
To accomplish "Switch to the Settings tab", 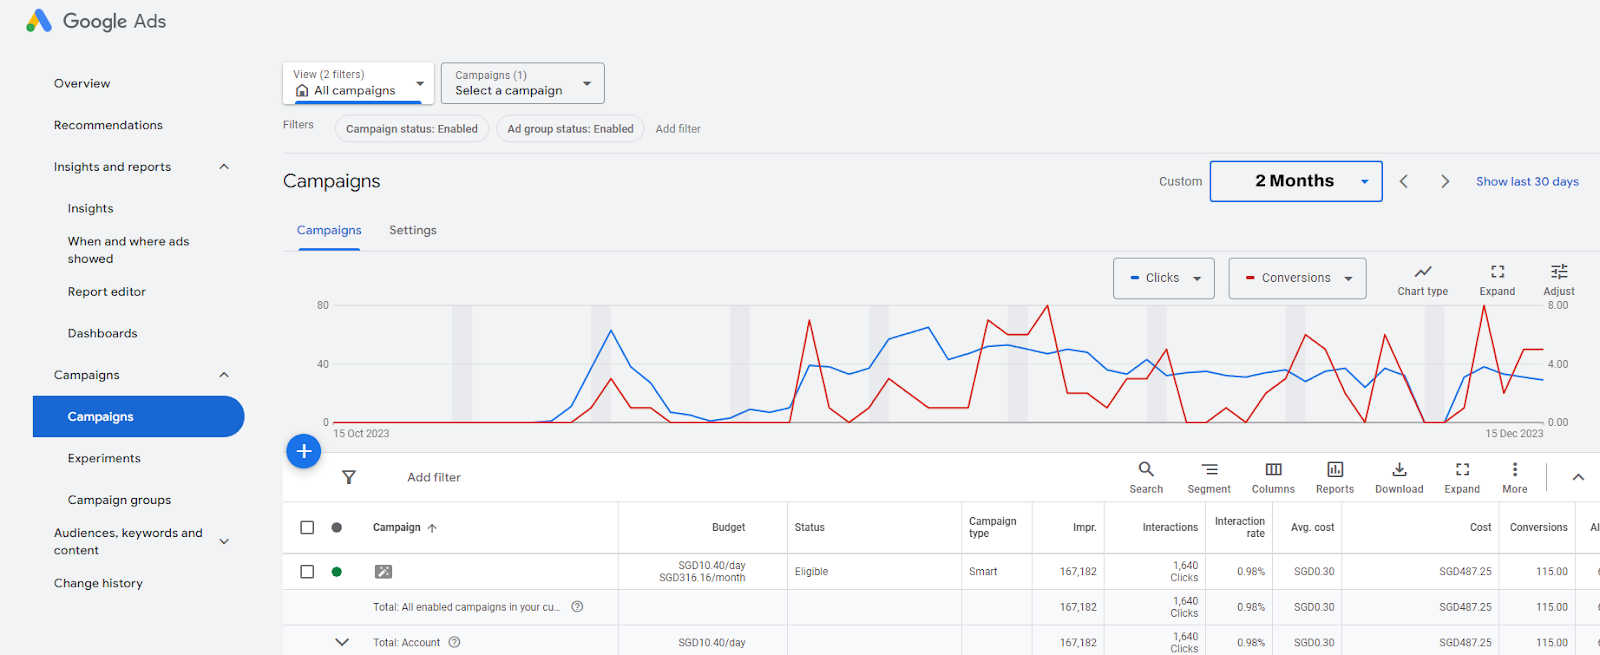I will 413,230.
